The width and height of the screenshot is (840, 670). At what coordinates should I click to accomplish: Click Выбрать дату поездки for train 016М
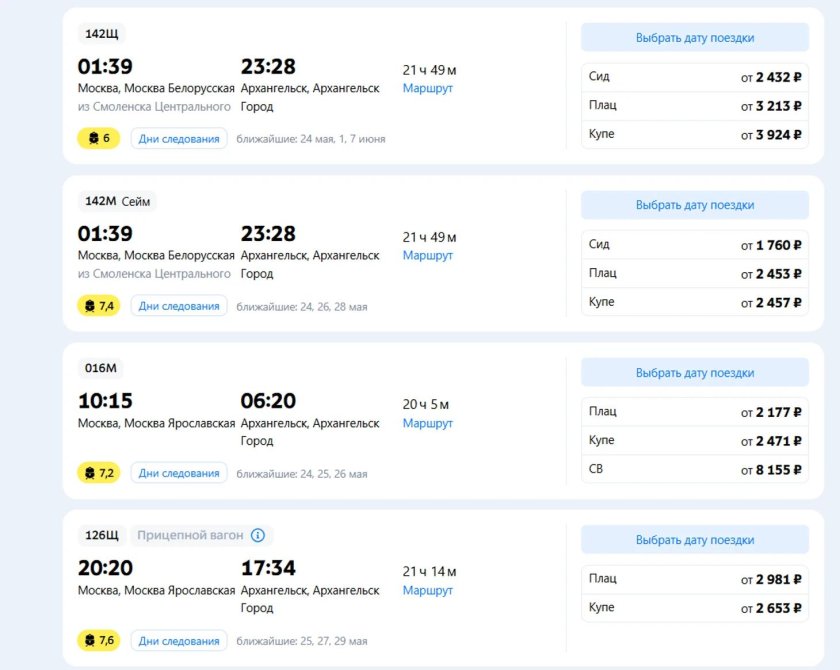point(694,373)
